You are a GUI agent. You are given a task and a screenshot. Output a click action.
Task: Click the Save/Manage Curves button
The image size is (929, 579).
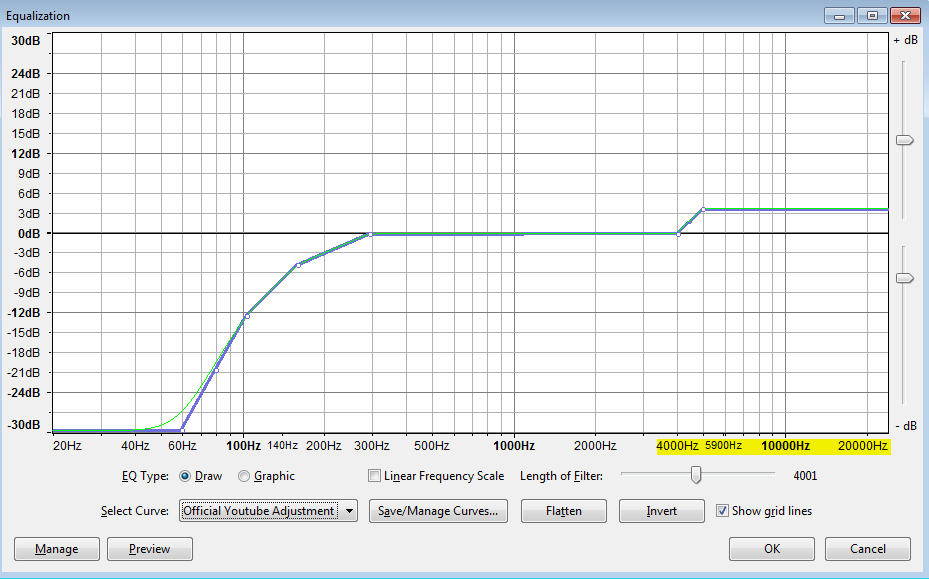pyautogui.click(x=438, y=511)
